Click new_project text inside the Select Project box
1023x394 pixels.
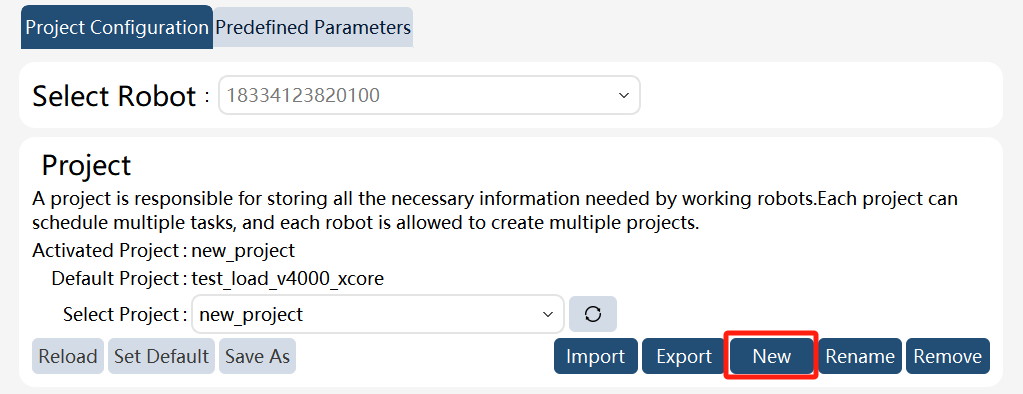point(251,314)
